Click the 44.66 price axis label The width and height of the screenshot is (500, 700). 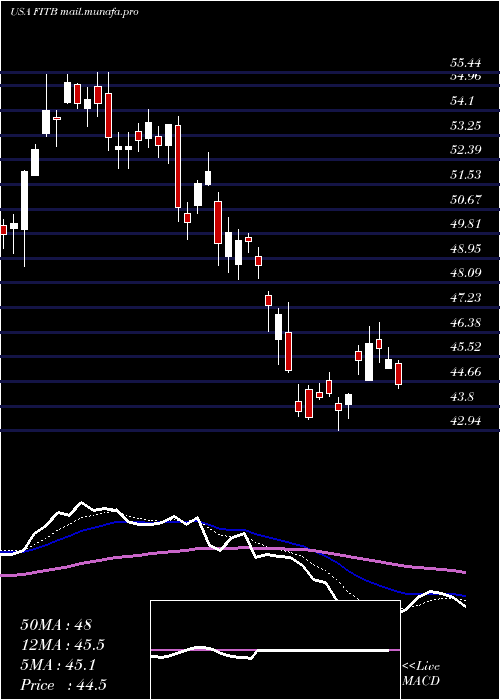[465, 371]
